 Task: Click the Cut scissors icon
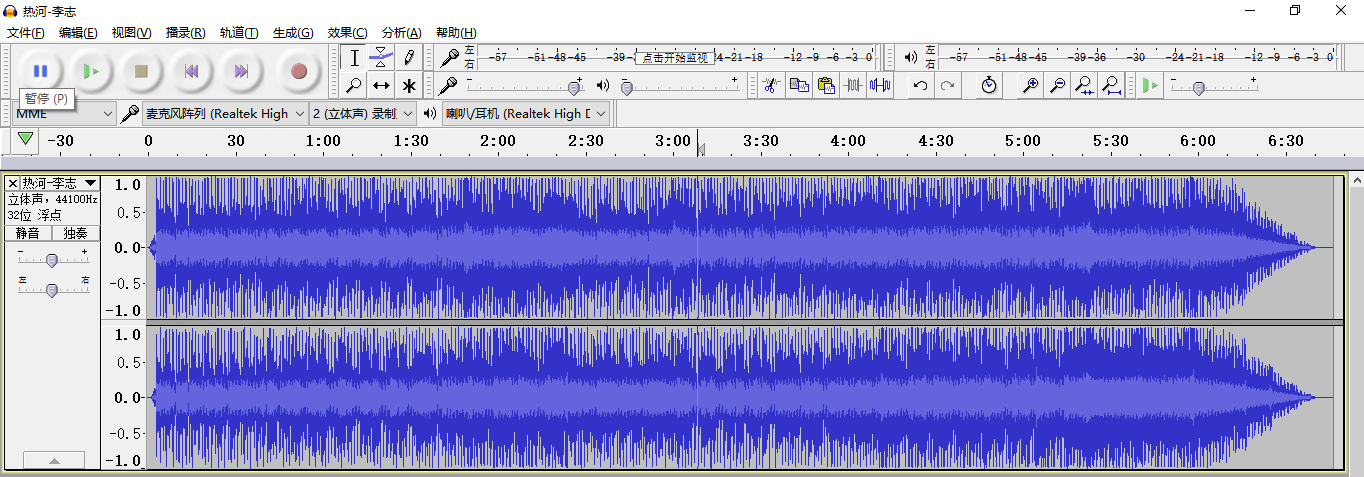click(770, 85)
